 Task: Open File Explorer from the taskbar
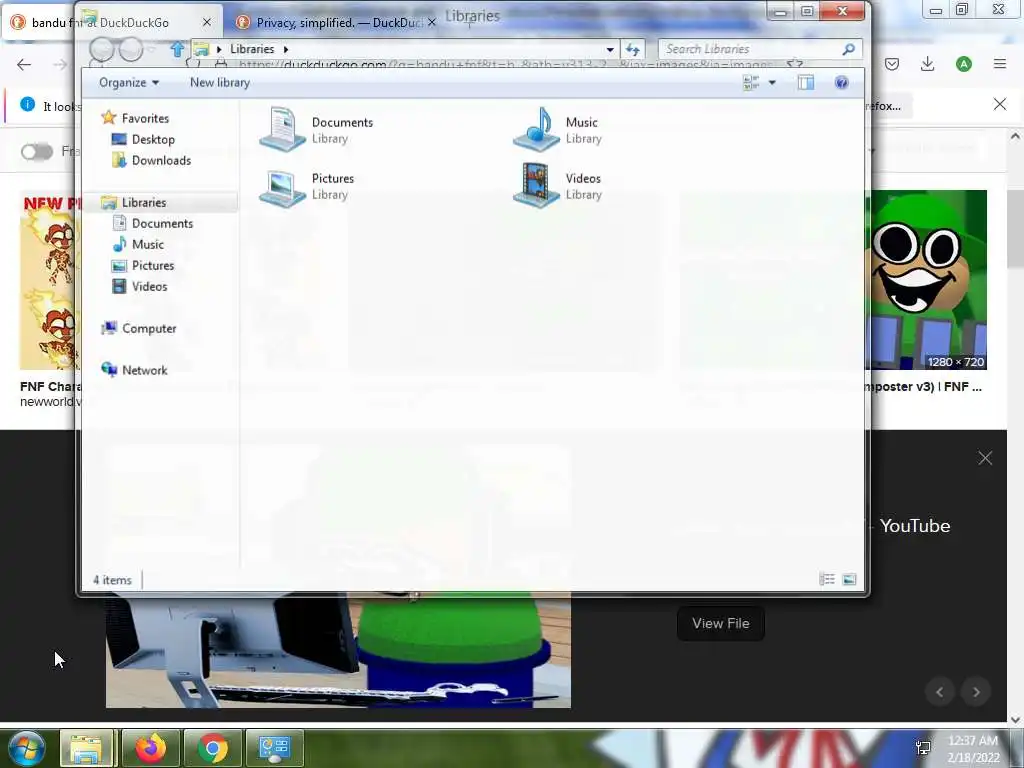point(86,748)
